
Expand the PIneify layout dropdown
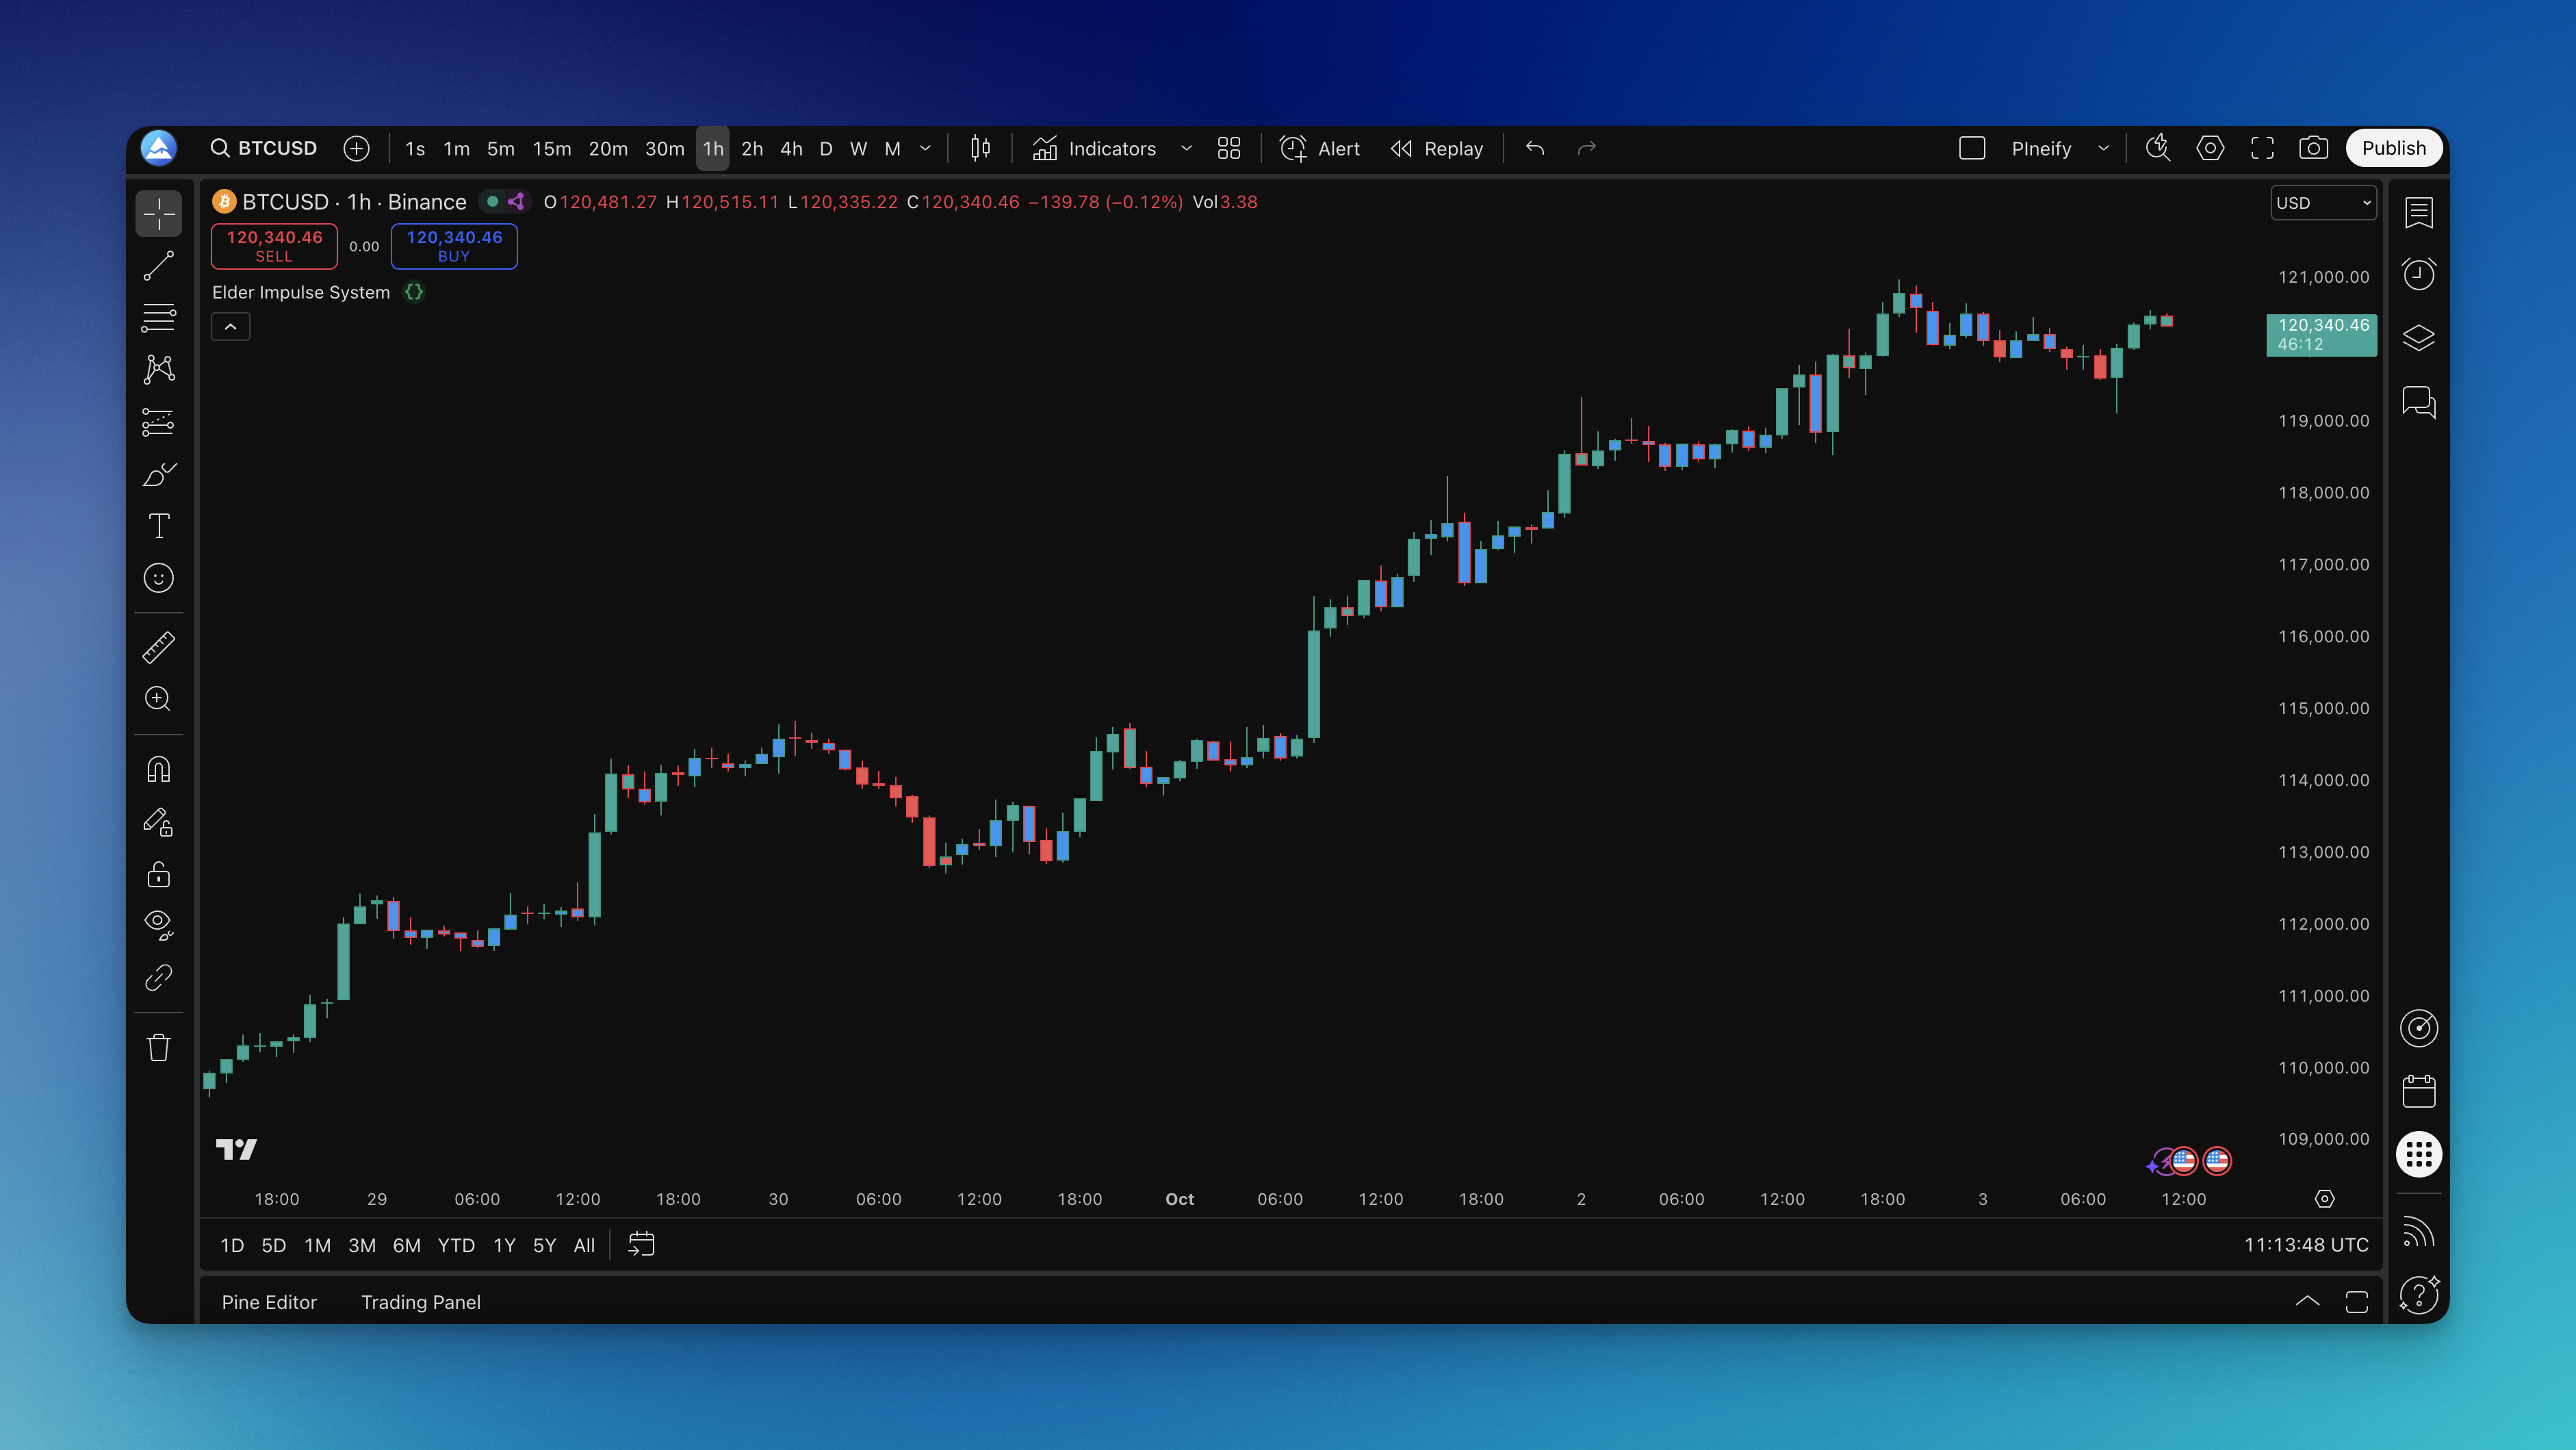click(x=2103, y=148)
